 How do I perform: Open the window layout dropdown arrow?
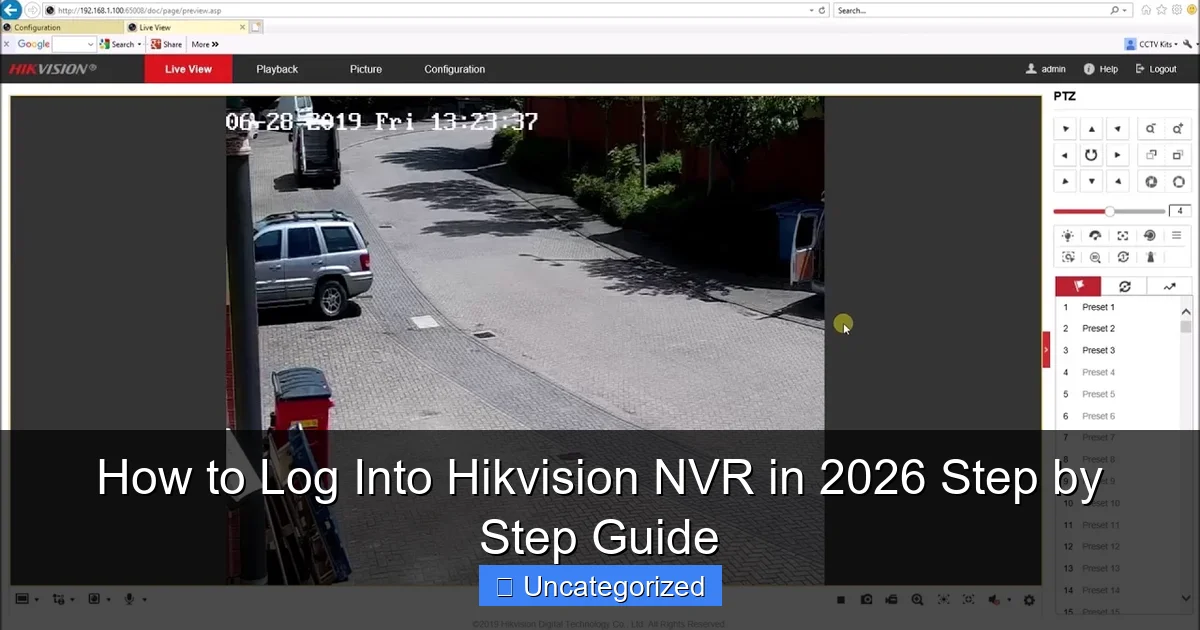click(x=37, y=600)
